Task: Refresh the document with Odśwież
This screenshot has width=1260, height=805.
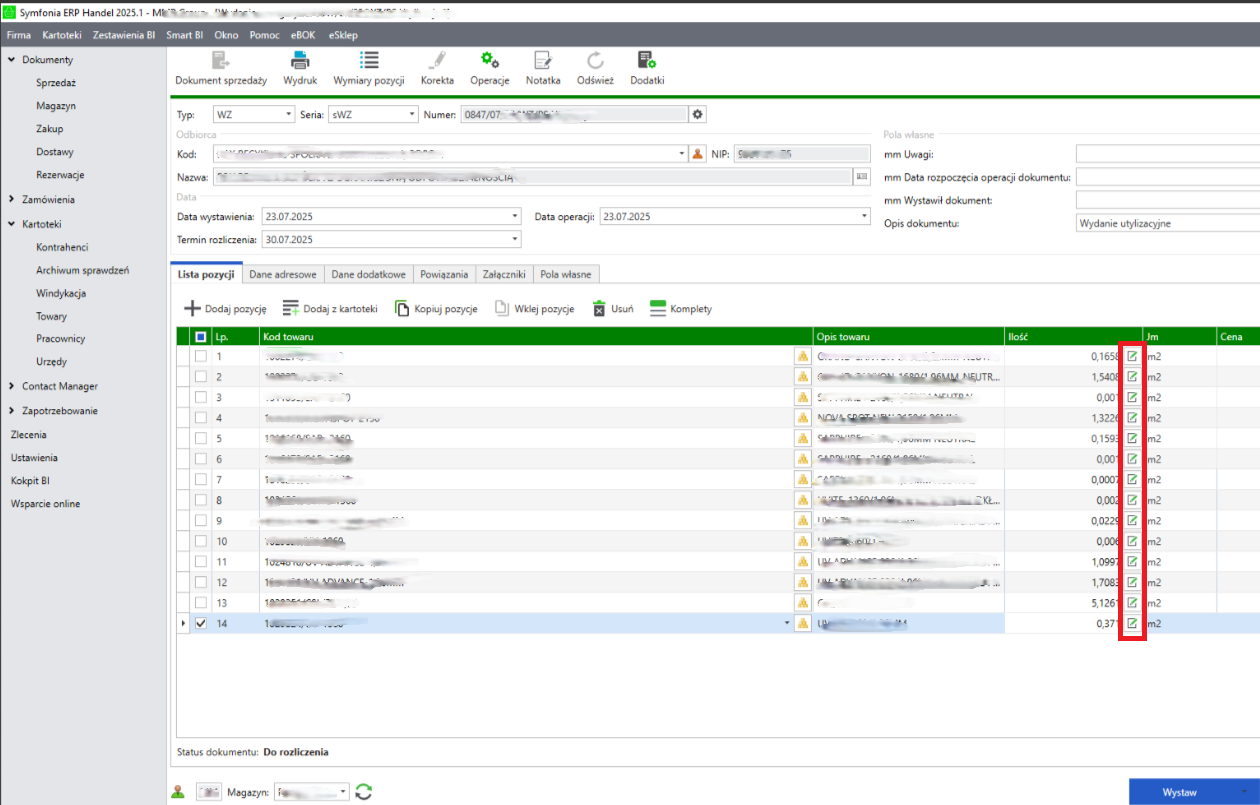Action: pyautogui.click(x=595, y=68)
